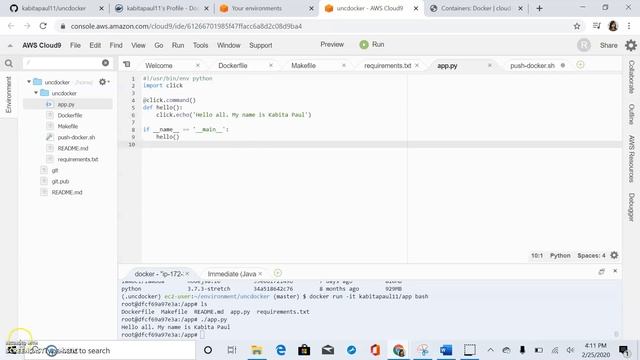Bookmark this page star icon
Screen dimensions: 640x360
577,26
